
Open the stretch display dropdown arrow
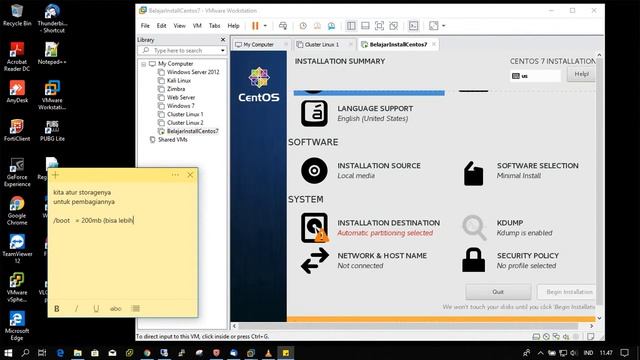pyautogui.click(x=444, y=26)
